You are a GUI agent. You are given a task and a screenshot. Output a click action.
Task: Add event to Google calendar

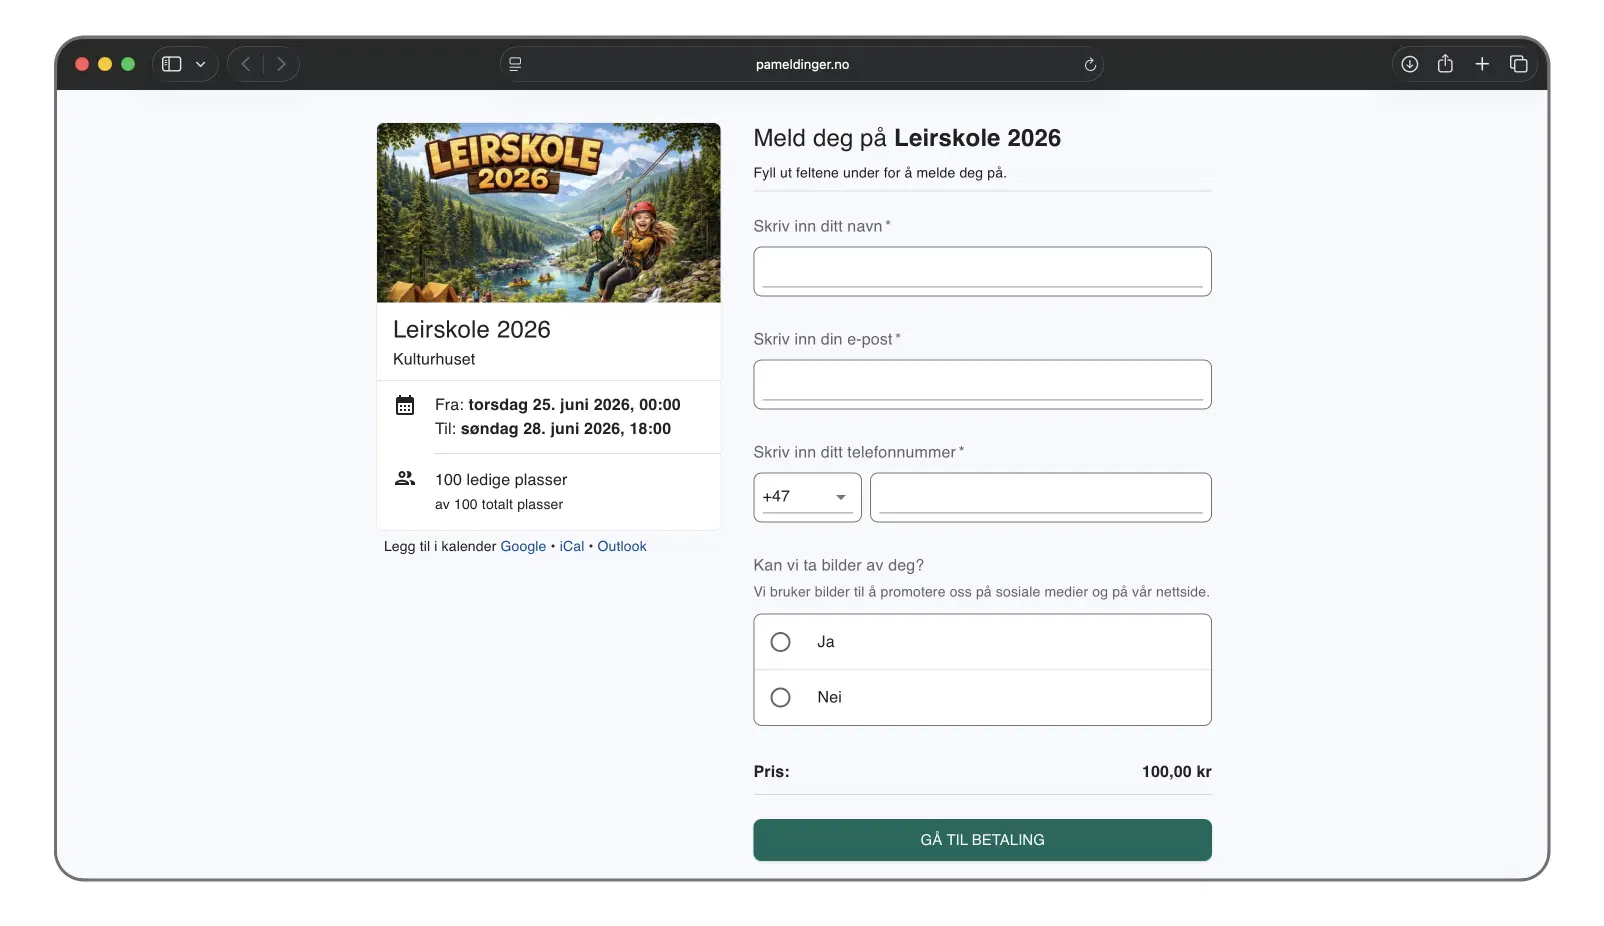522,546
